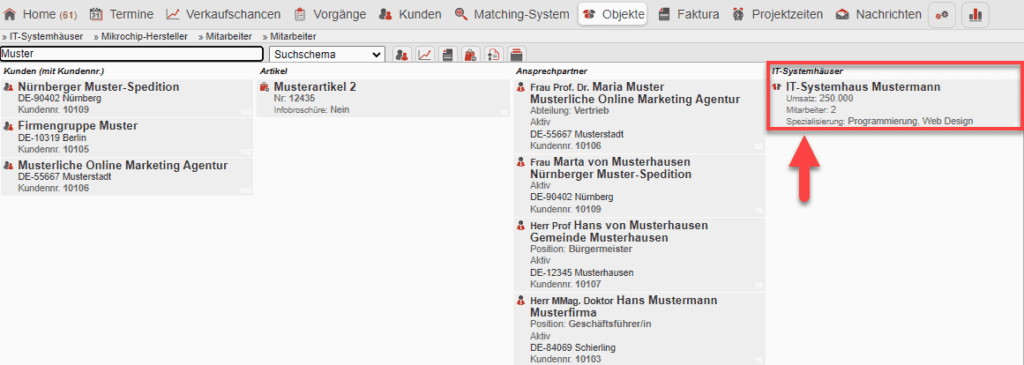Follow the IT-Systemhäuser breadcrumb link
Image resolution: width=1024 pixels, height=365 pixels.
(44, 37)
